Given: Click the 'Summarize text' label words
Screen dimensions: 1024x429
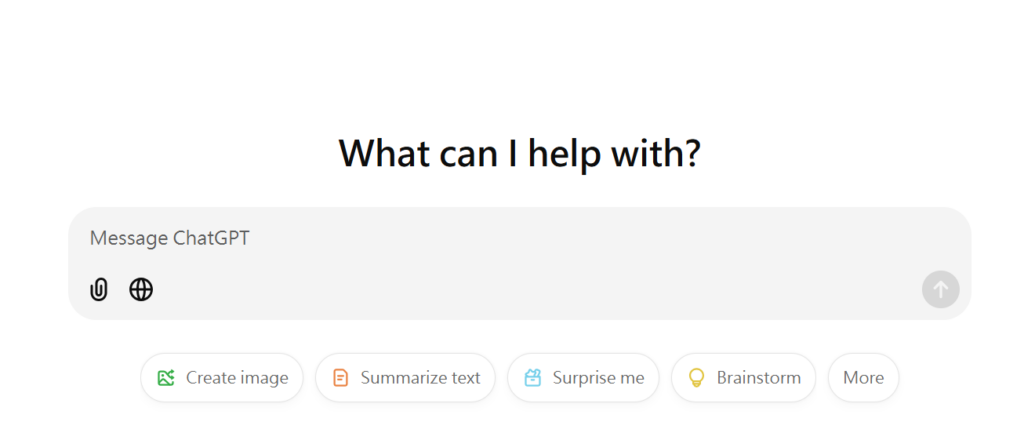Looking at the screenshot, I should click(421, 377).
